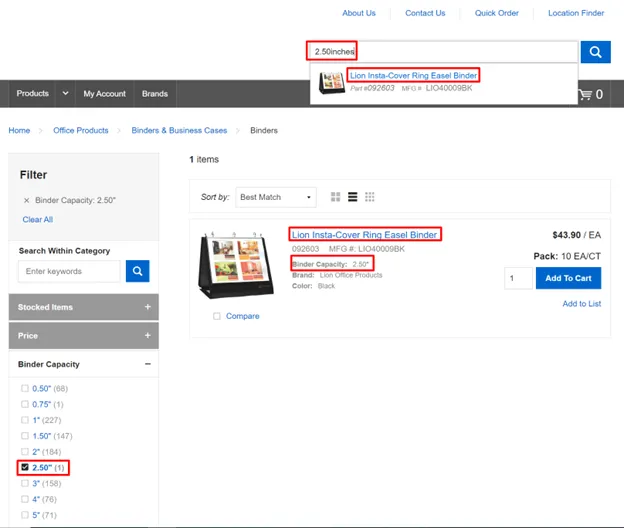
Task: Check the 3" binder capacity box
Action: (x=25, y=483)
